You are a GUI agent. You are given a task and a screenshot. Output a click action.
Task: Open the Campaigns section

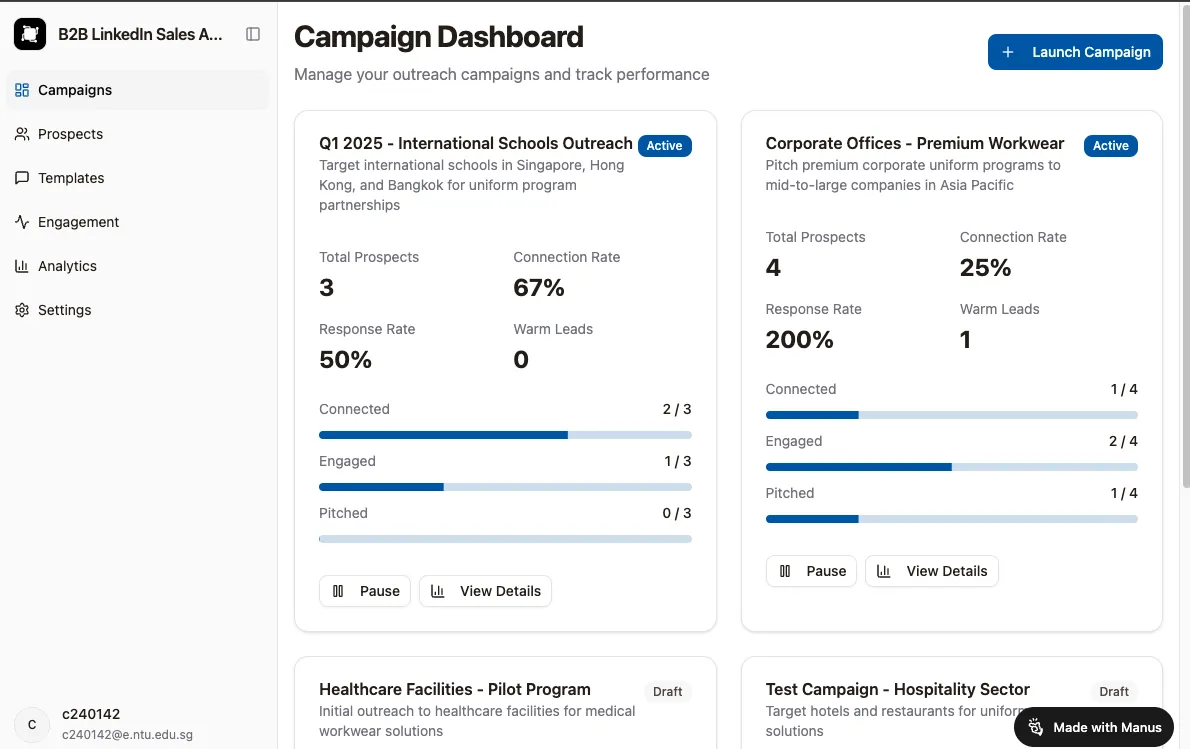click(137, 90)
